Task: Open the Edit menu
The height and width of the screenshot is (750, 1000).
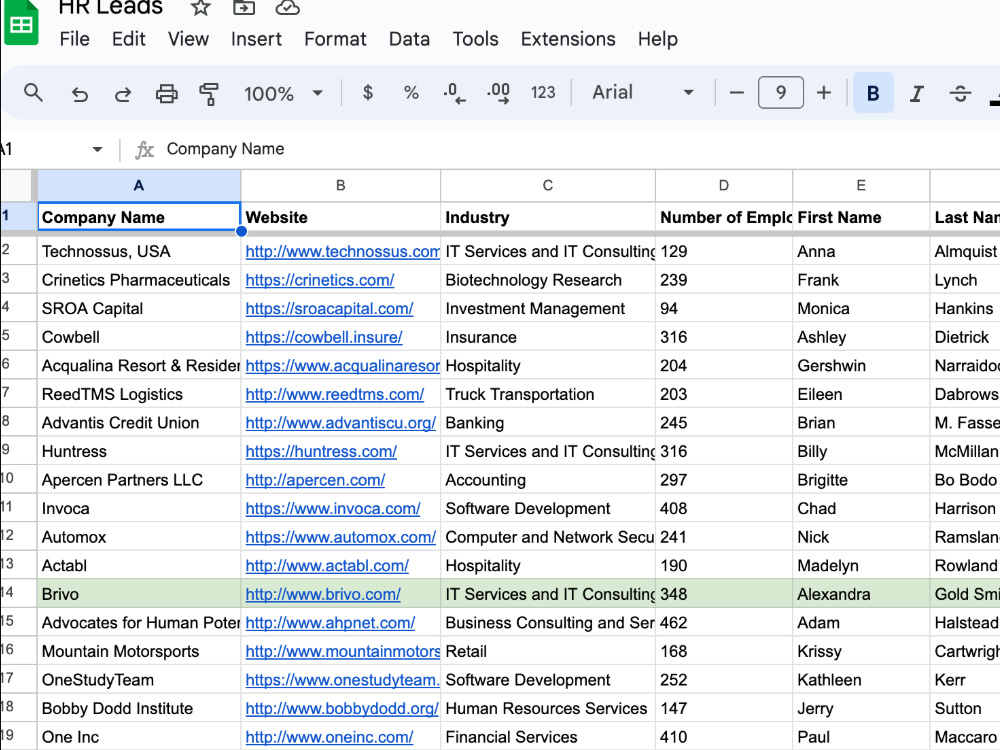Action: point(128,39)
